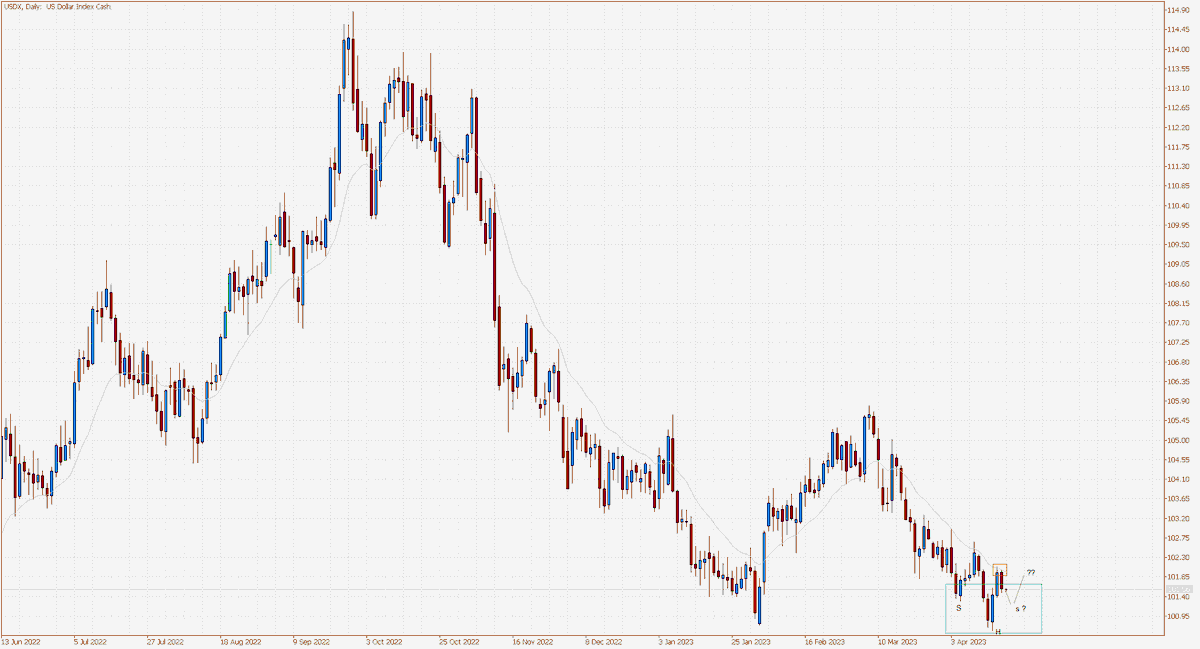Click the 107.25 price axis label
Image resolution: width=1200 pixels, height=649 pixels.
tap(1177, 342)
